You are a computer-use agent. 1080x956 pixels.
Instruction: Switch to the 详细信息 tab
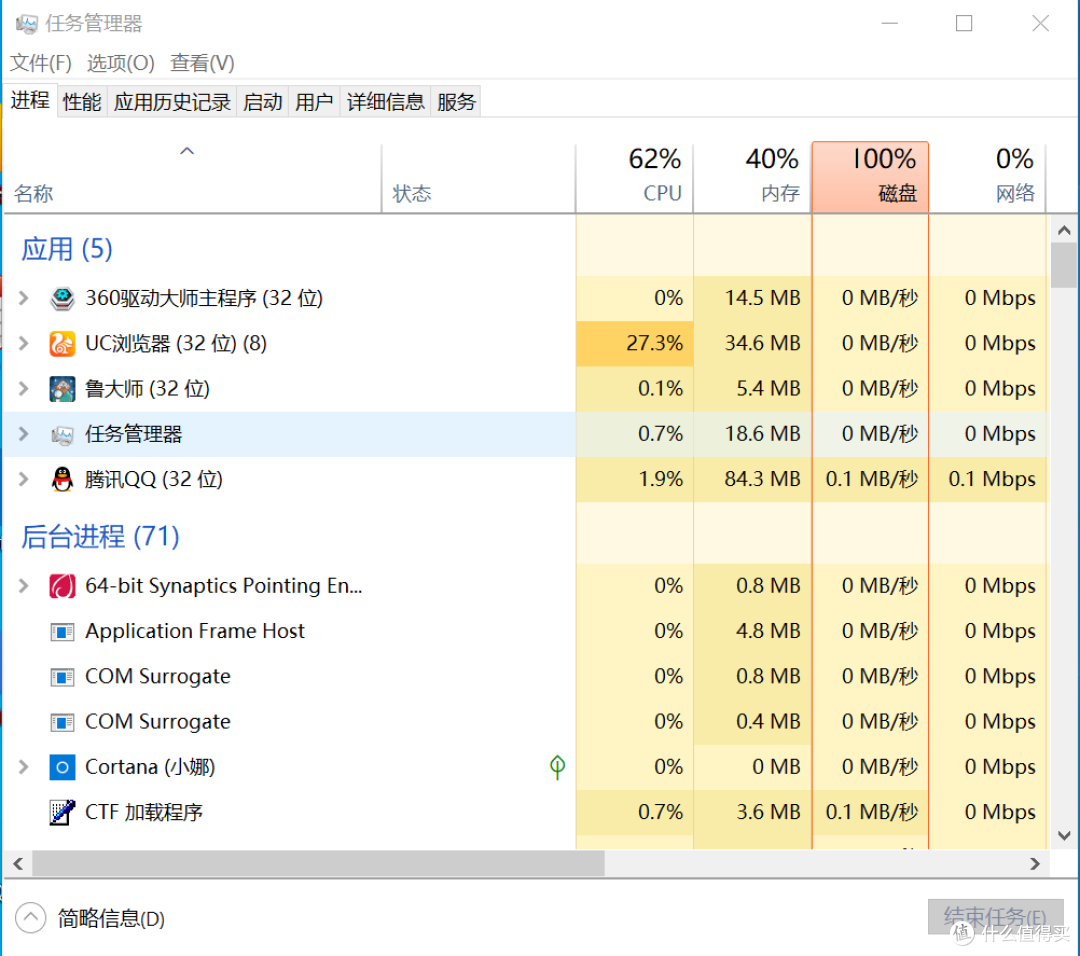tap(386, 102)
